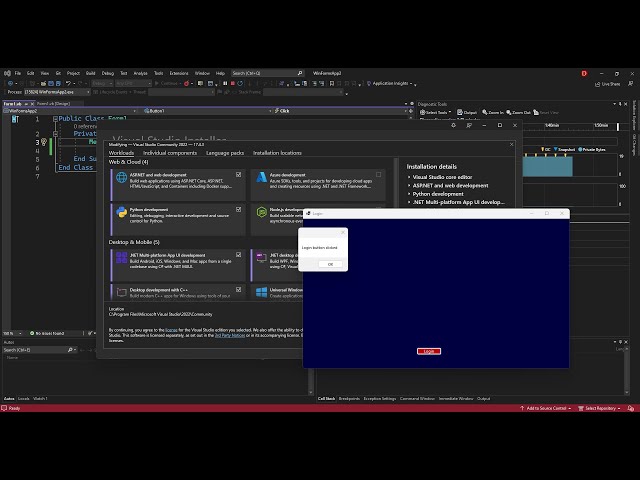The width and height of the screenshot is (640, 480).
Task: Open the Click event dropdown
Action: [x=339, y=111]
